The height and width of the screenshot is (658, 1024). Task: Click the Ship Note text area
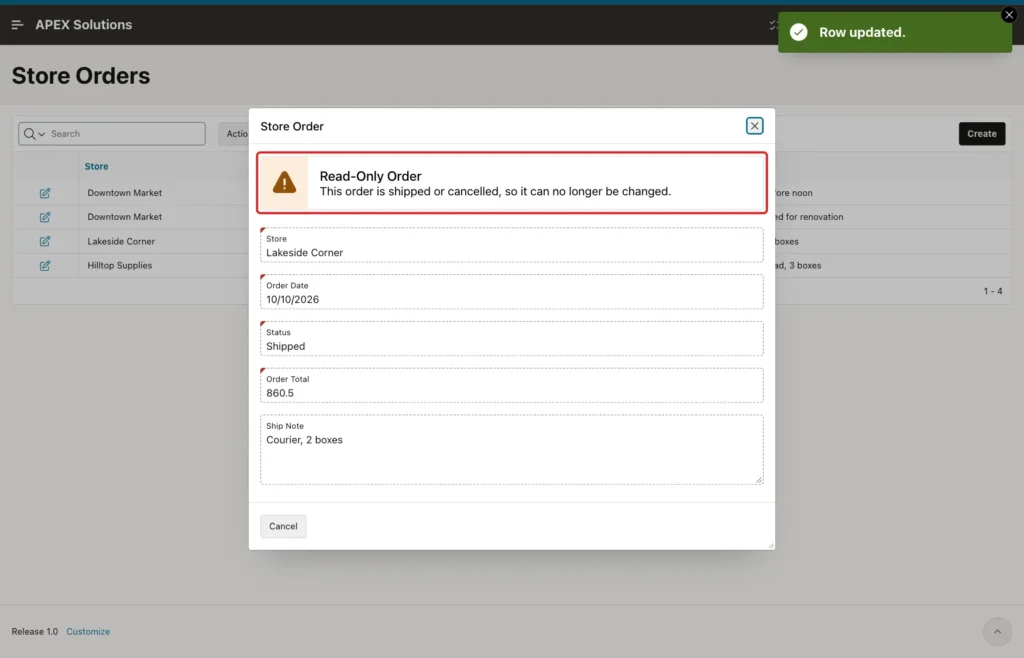[x=511, y=450]
